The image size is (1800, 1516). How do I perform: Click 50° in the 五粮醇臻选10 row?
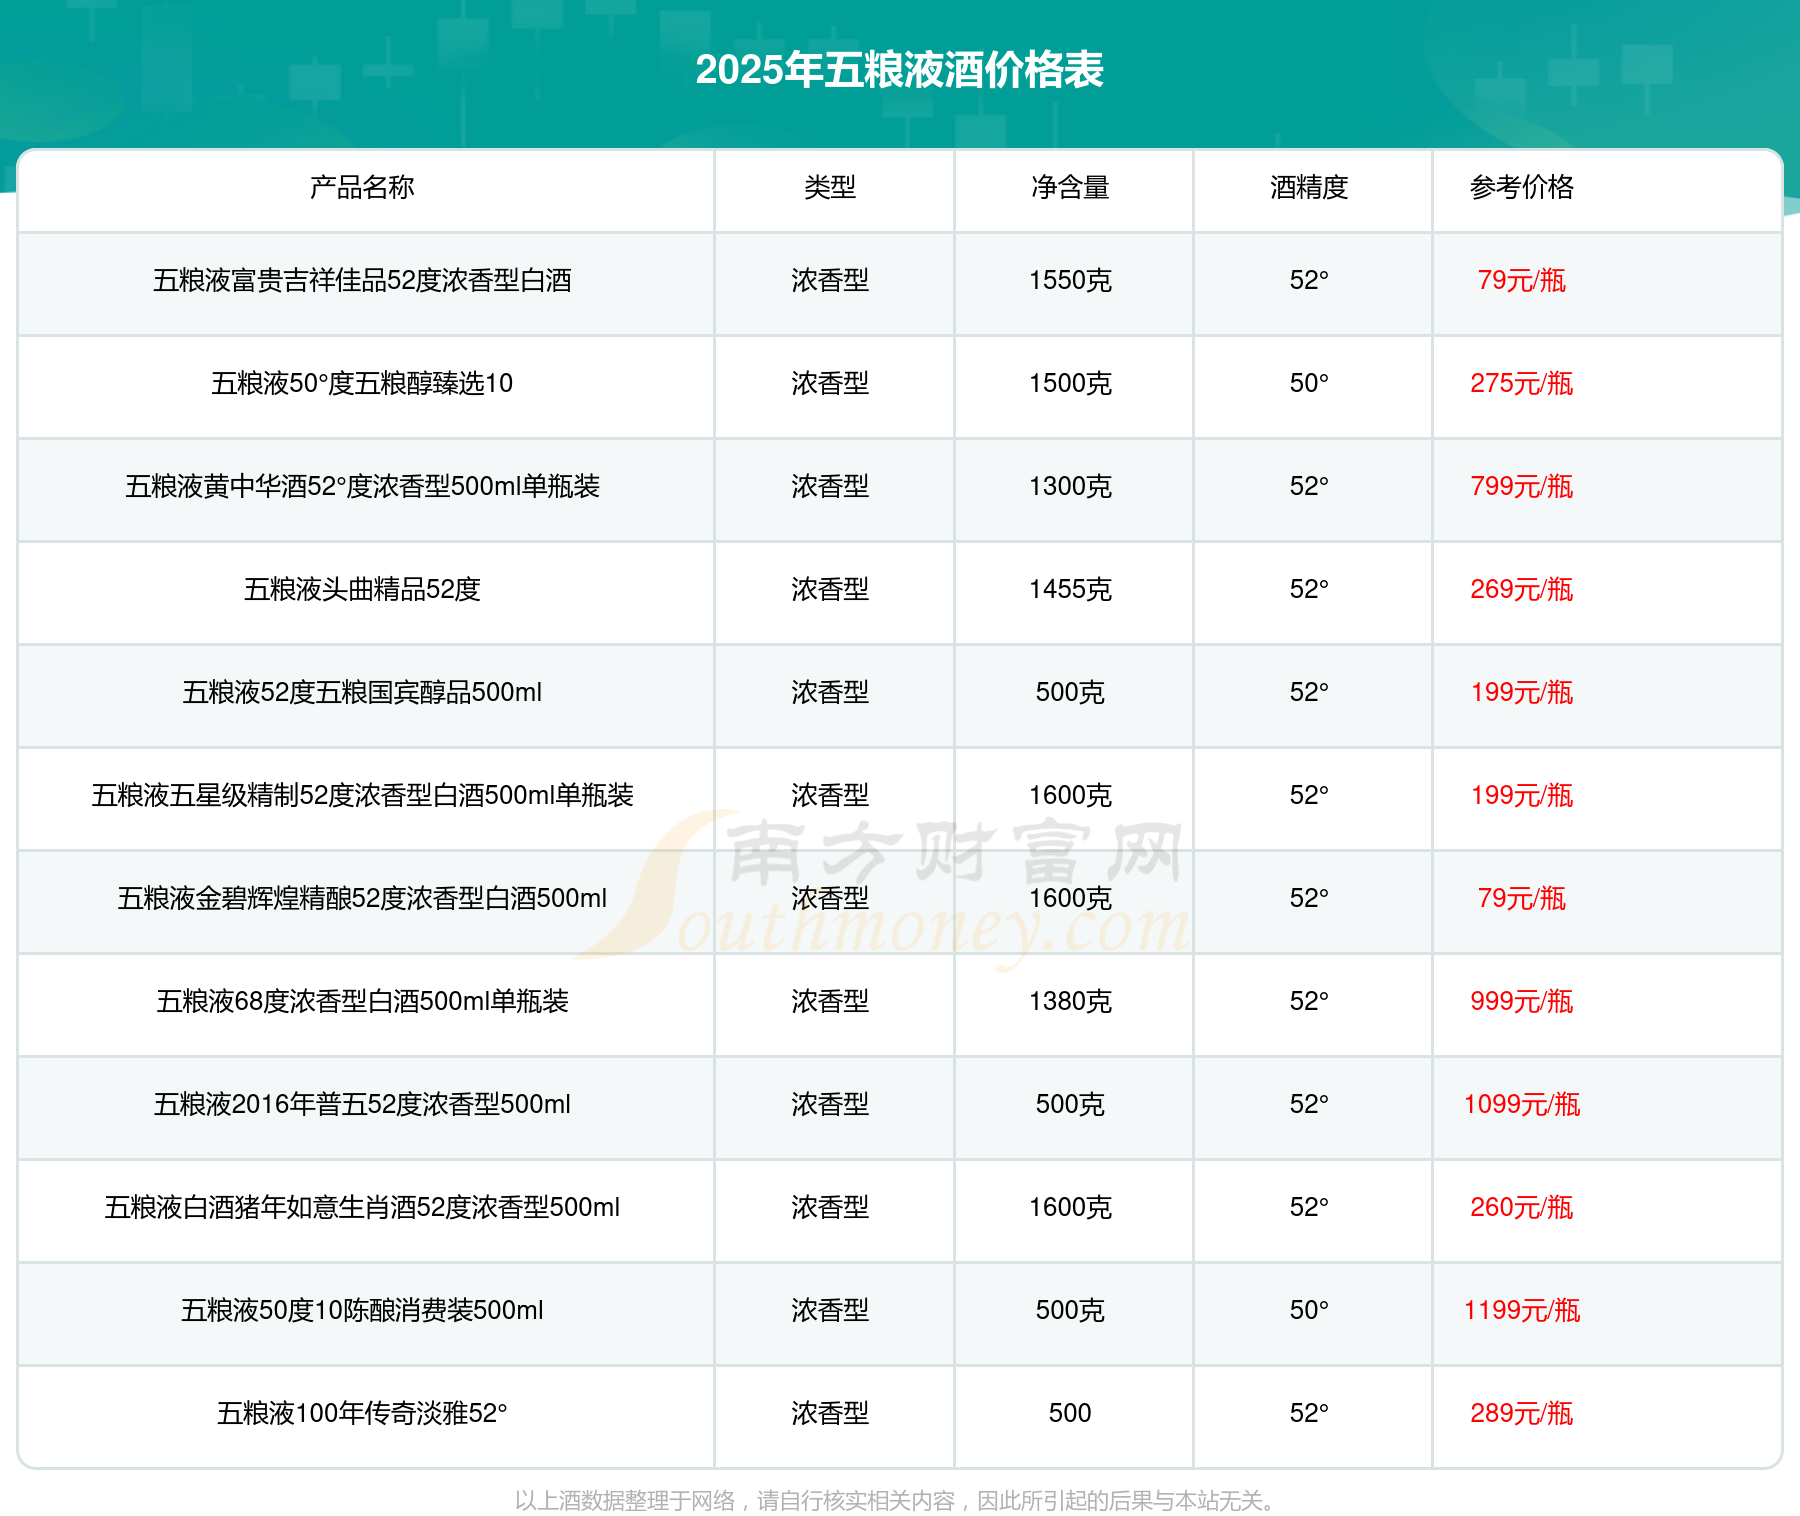coord(1309,383)
